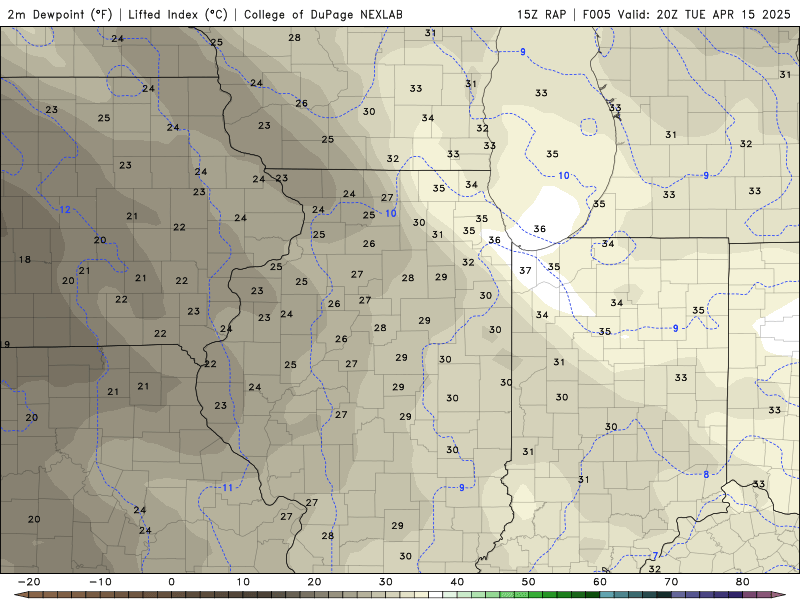This screenshot has width=800, height=600.
Task: Click the color scale label 50
Action: click(529, 582)
